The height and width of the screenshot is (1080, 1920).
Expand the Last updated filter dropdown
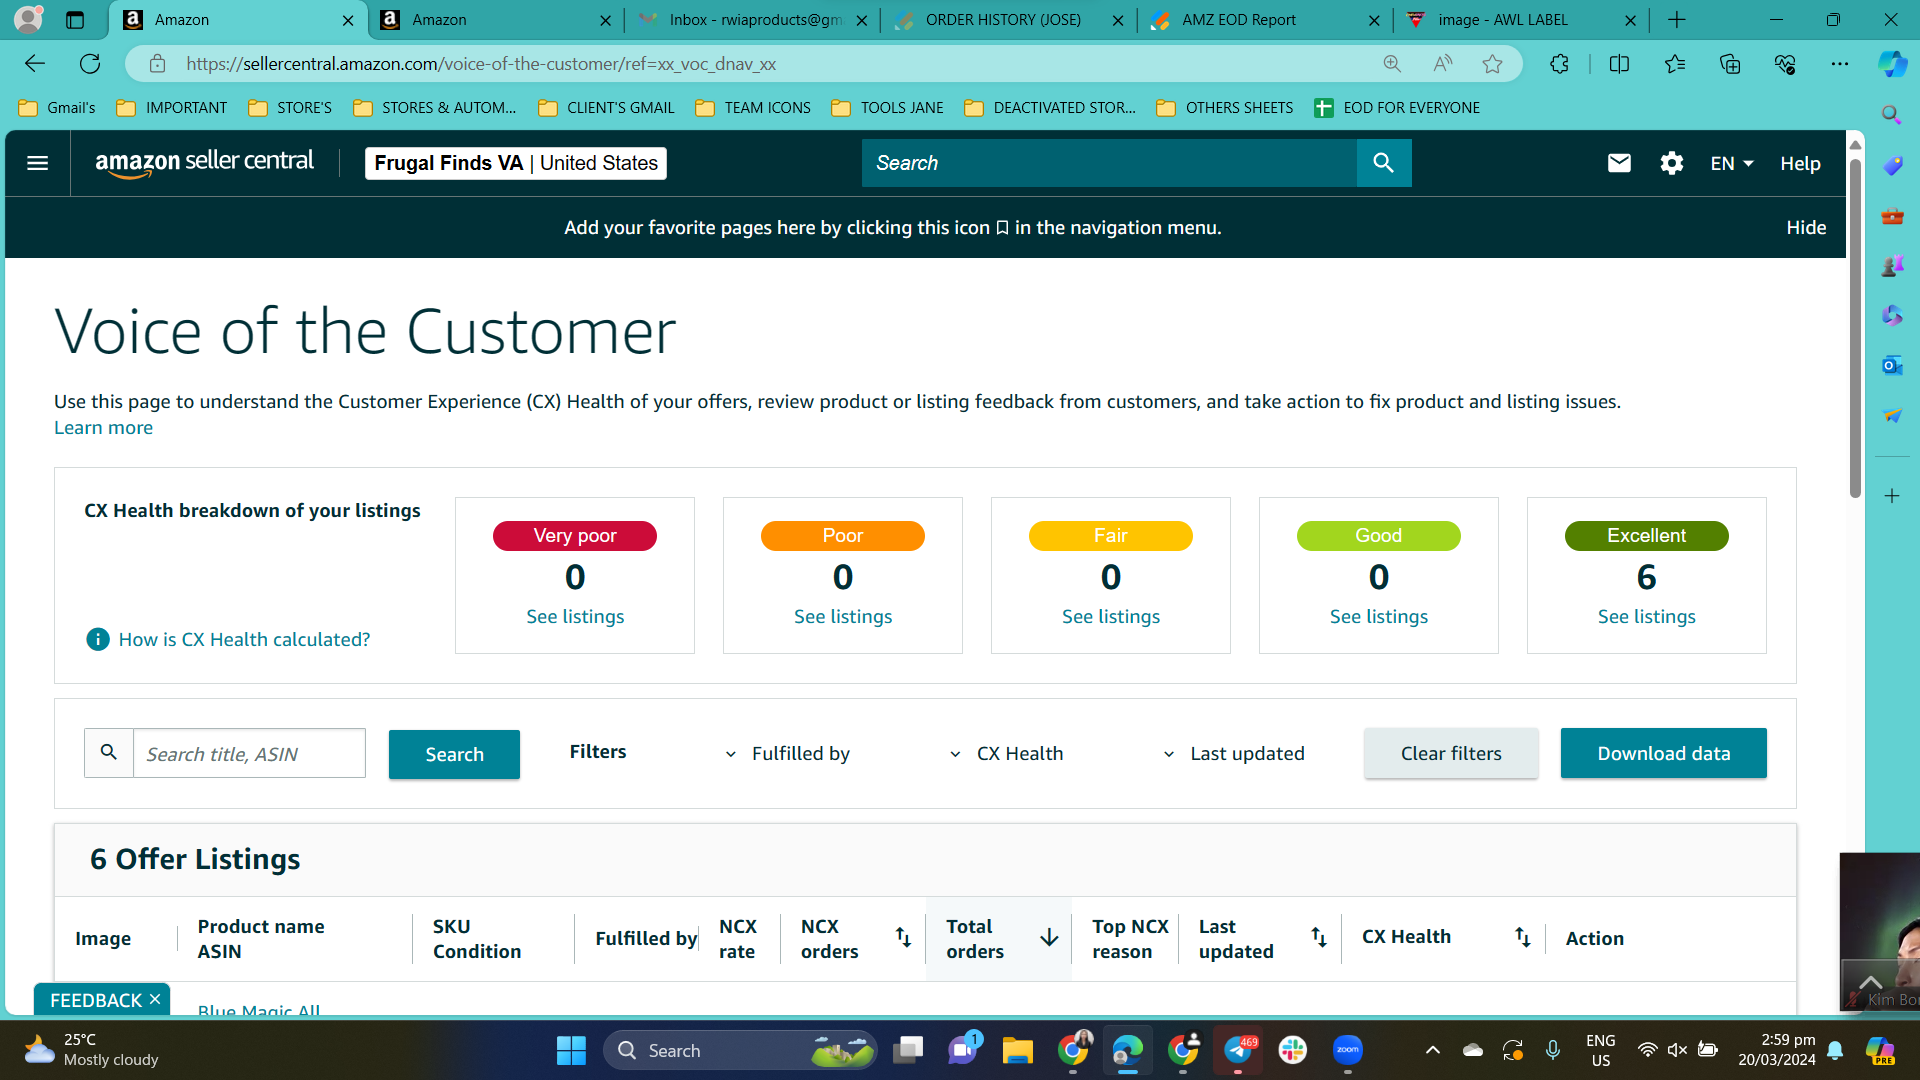coord(1233,754)
